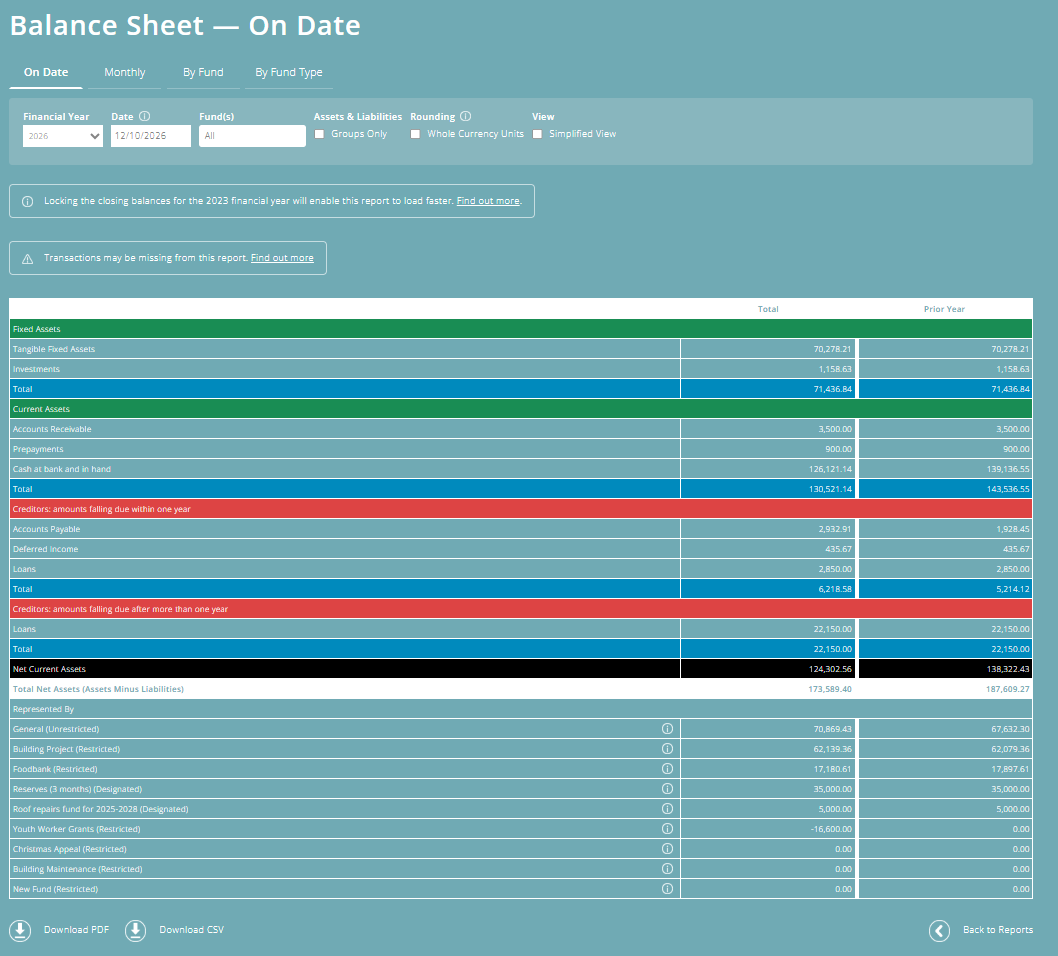
Task: Click the Prior Year column header
Action: pos(944,309)
